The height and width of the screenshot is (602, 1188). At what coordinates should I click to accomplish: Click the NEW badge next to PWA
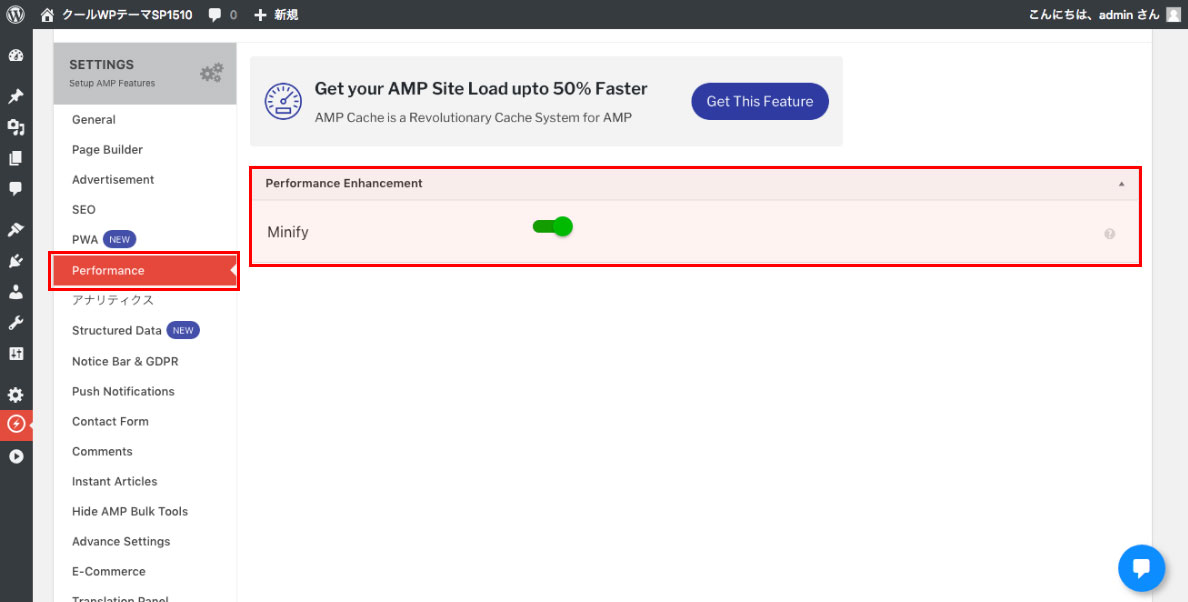click(x=120, y=239)
